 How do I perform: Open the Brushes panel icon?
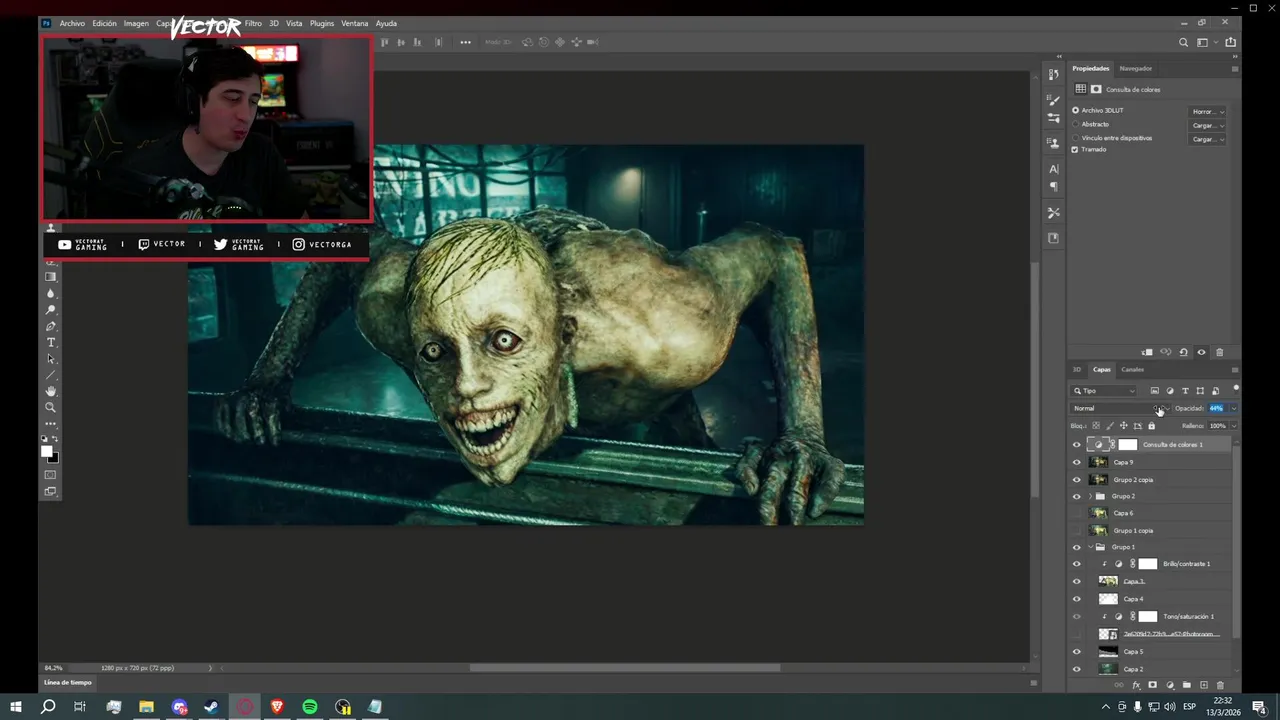(1053, 100)
